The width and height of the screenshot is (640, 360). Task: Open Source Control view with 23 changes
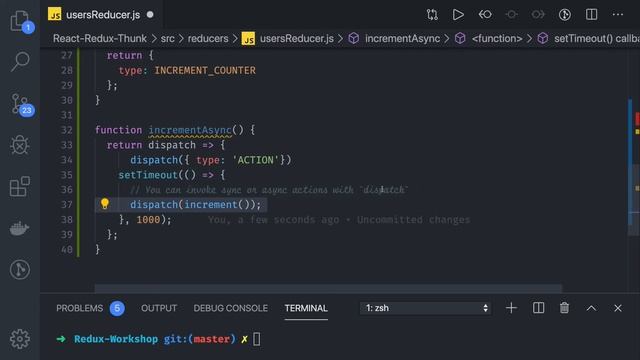20,104
